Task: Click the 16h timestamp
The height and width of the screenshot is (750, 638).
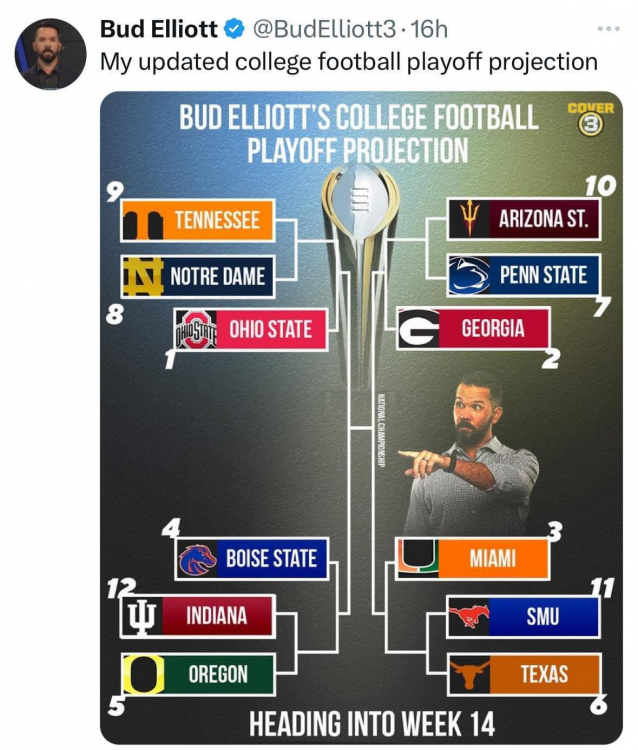Action: pos(429,31)
